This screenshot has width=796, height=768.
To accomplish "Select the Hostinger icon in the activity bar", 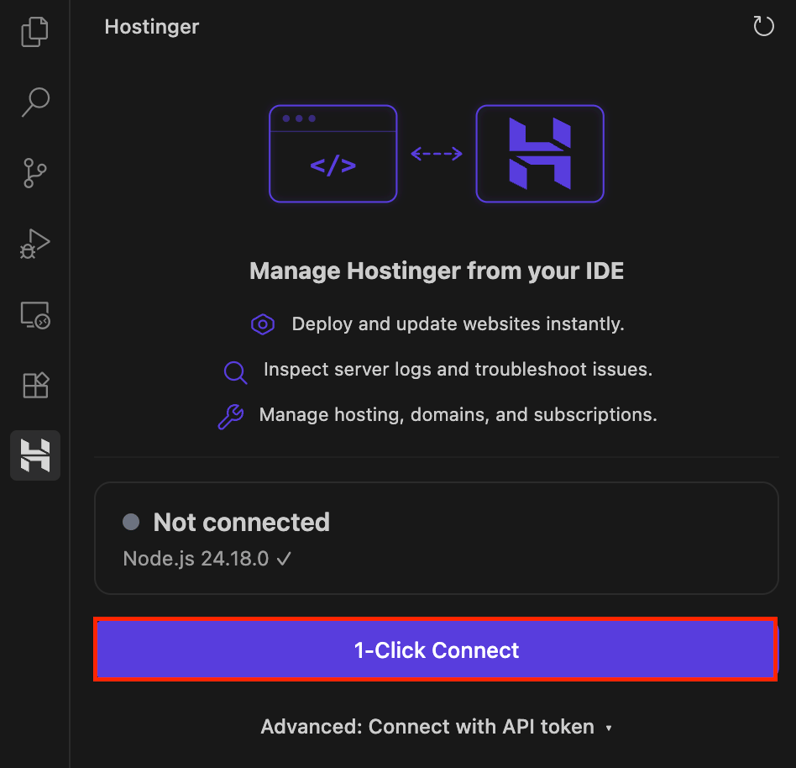I will click(x=35, y=455).
